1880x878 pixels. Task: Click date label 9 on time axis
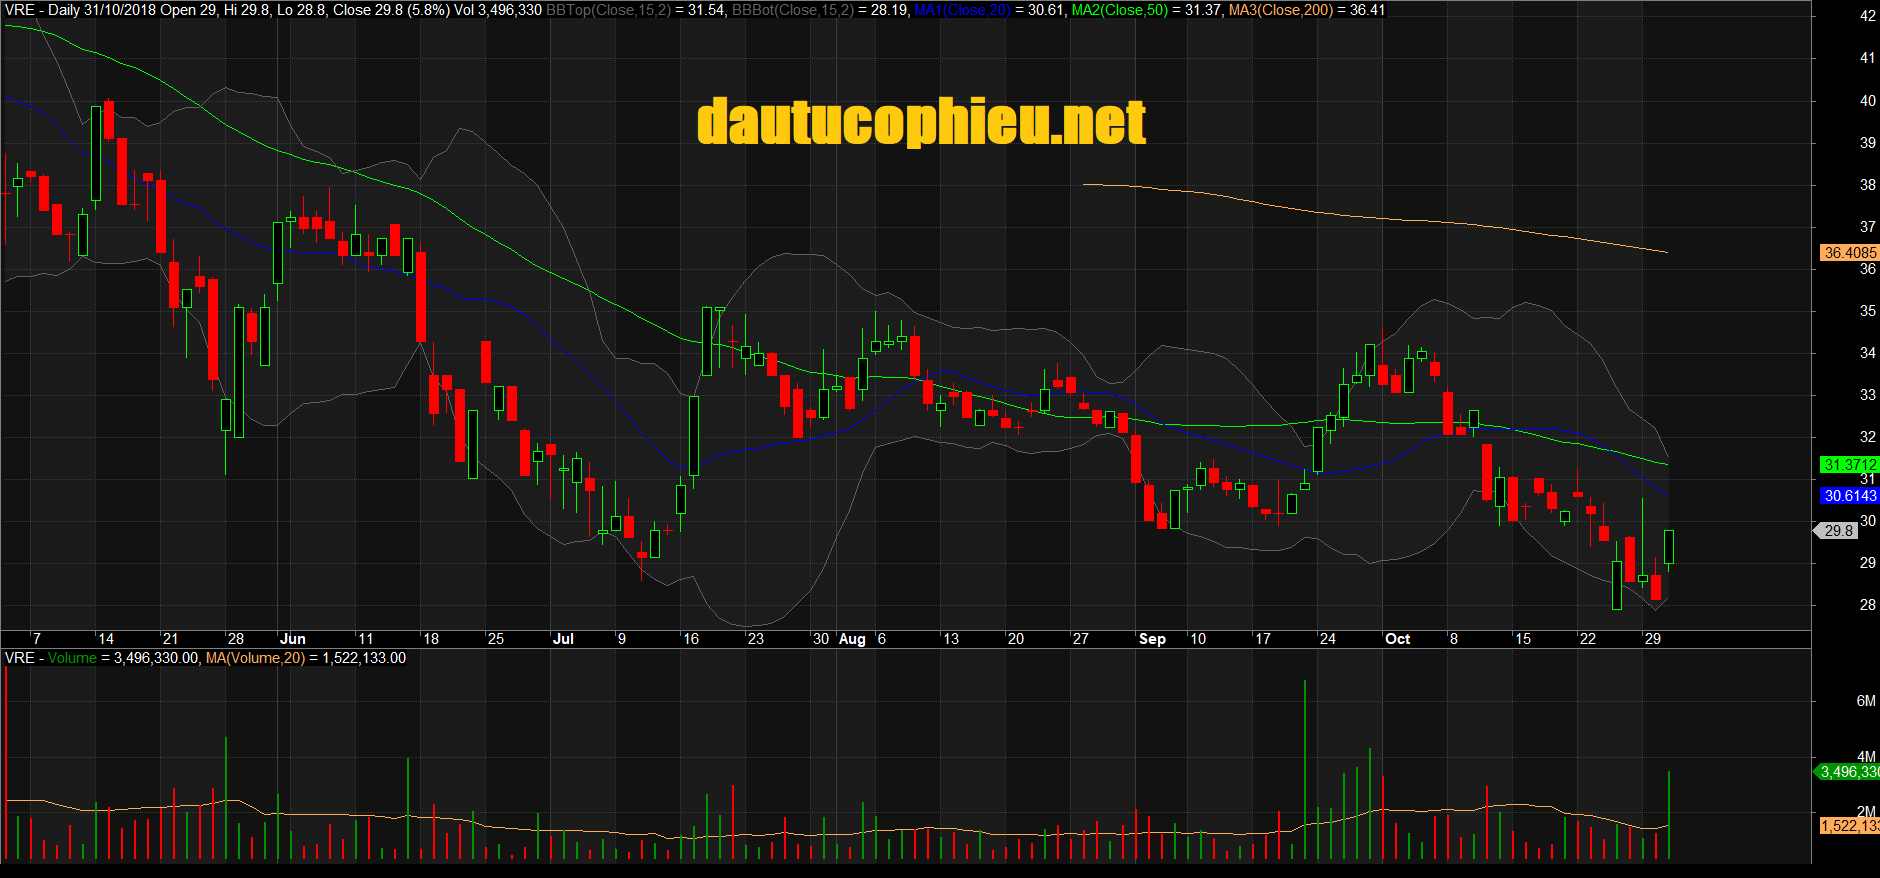(x=622, y=639)
